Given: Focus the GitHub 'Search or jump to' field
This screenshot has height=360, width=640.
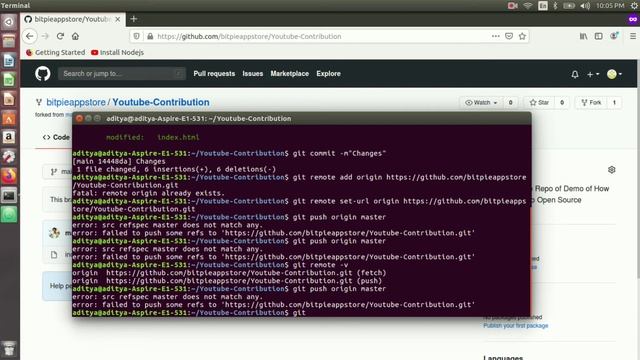Looking at the screenshot, I should click(x=122, y=74).
